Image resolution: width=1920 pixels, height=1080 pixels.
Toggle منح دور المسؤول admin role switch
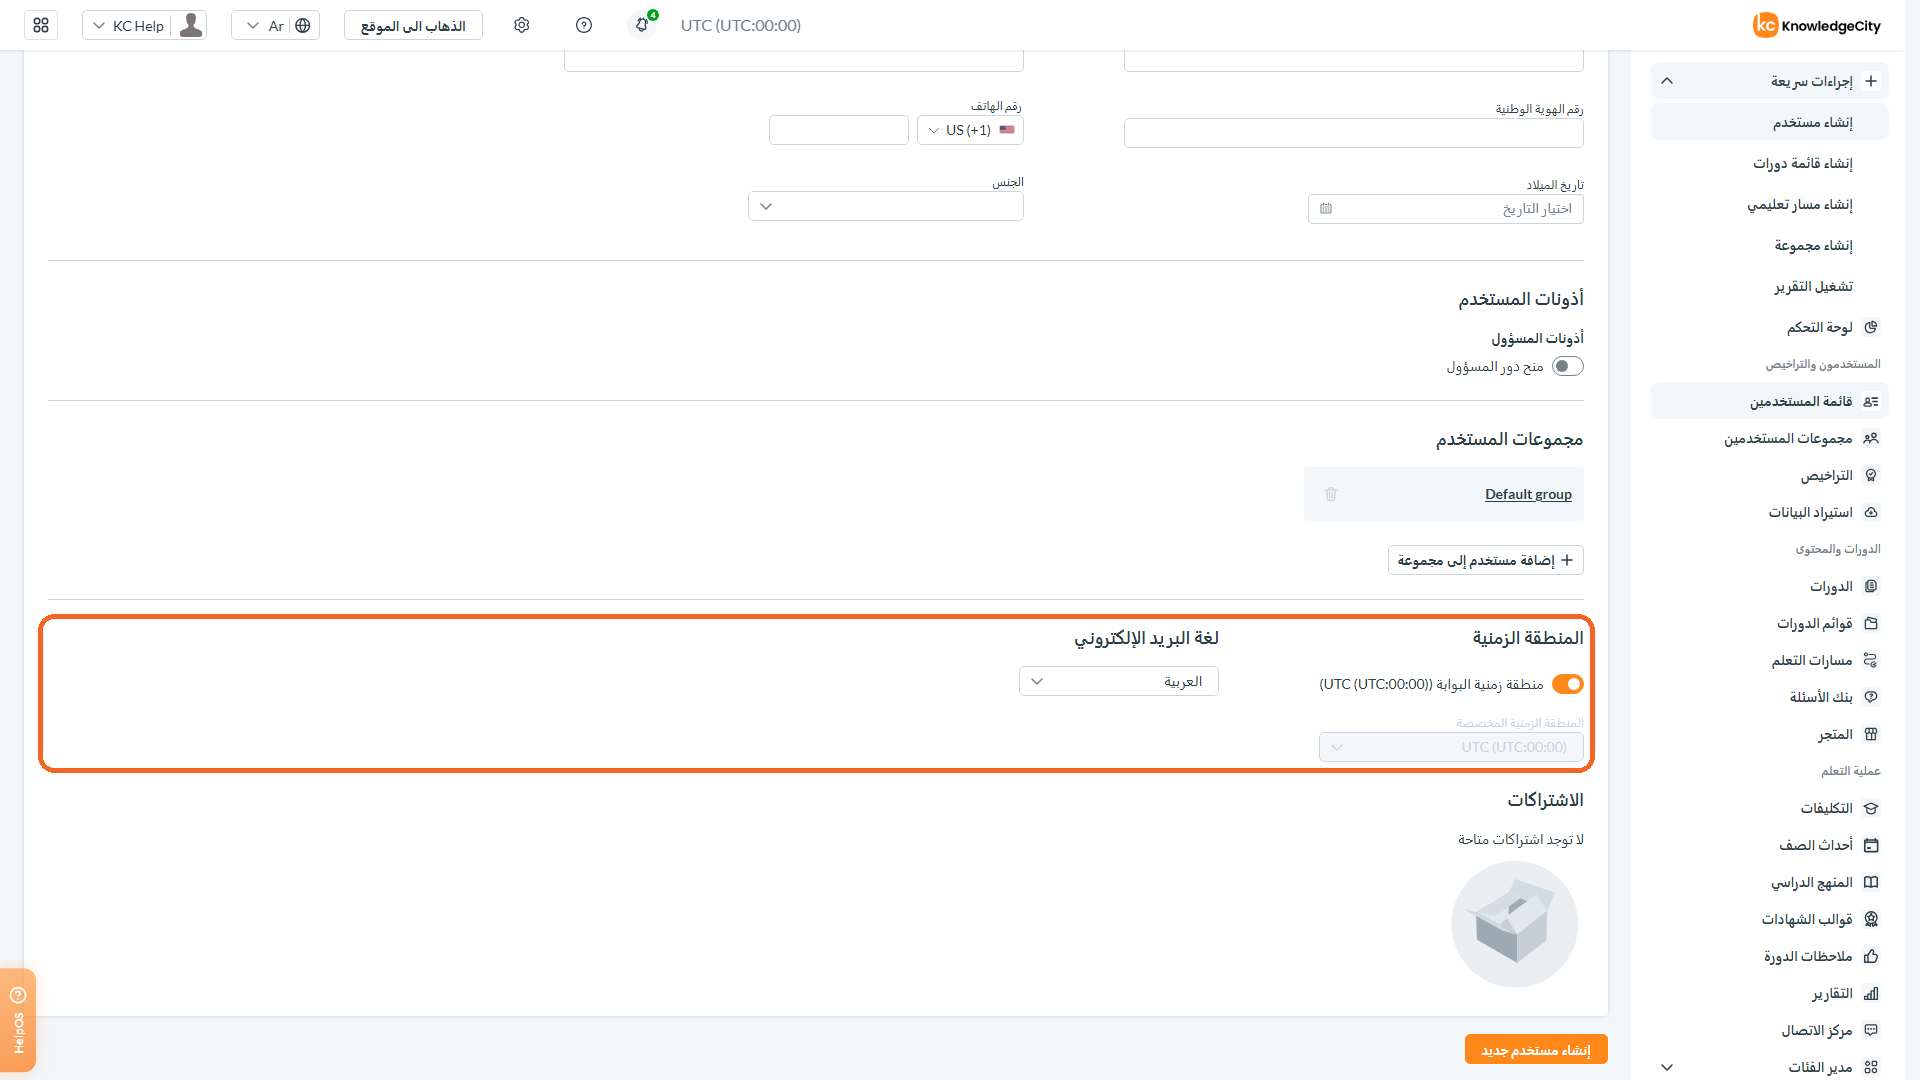tap(1568, 366)
